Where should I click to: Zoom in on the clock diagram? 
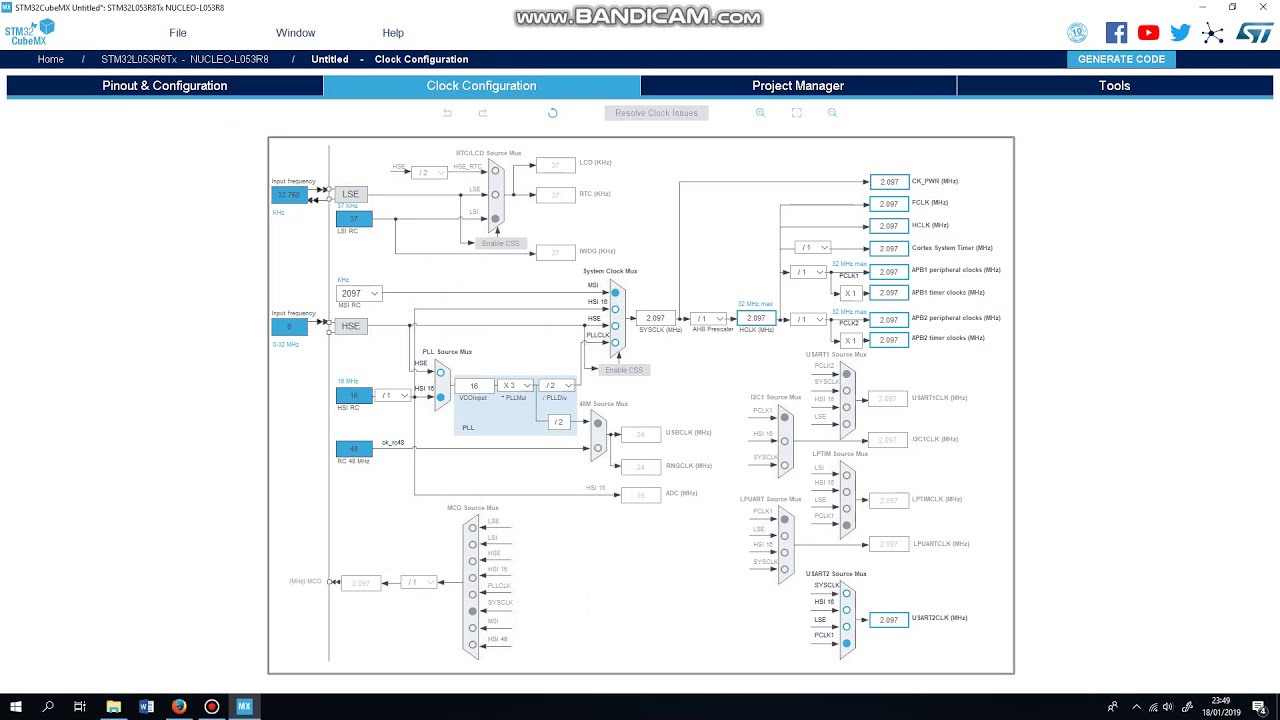point(760,113)
